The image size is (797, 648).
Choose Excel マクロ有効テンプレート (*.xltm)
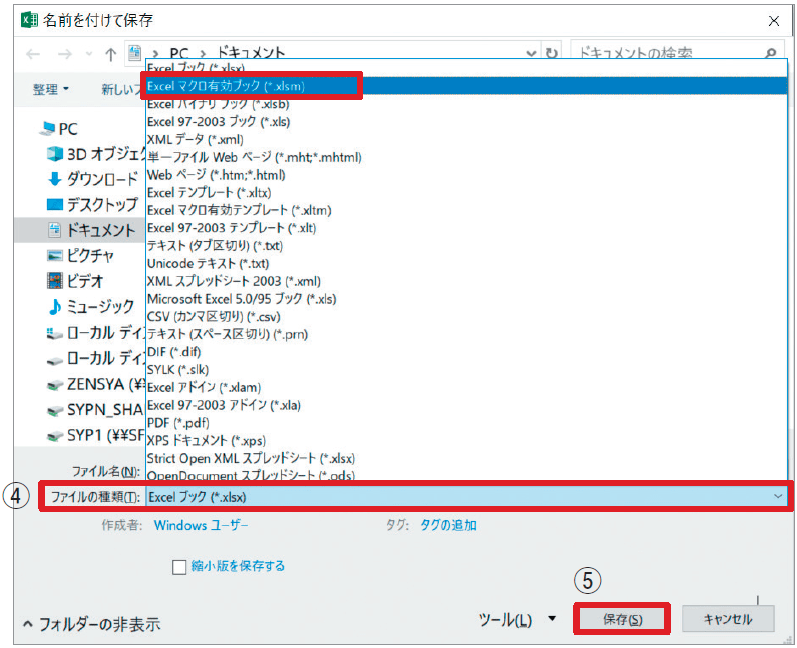[x=466, y=210]
